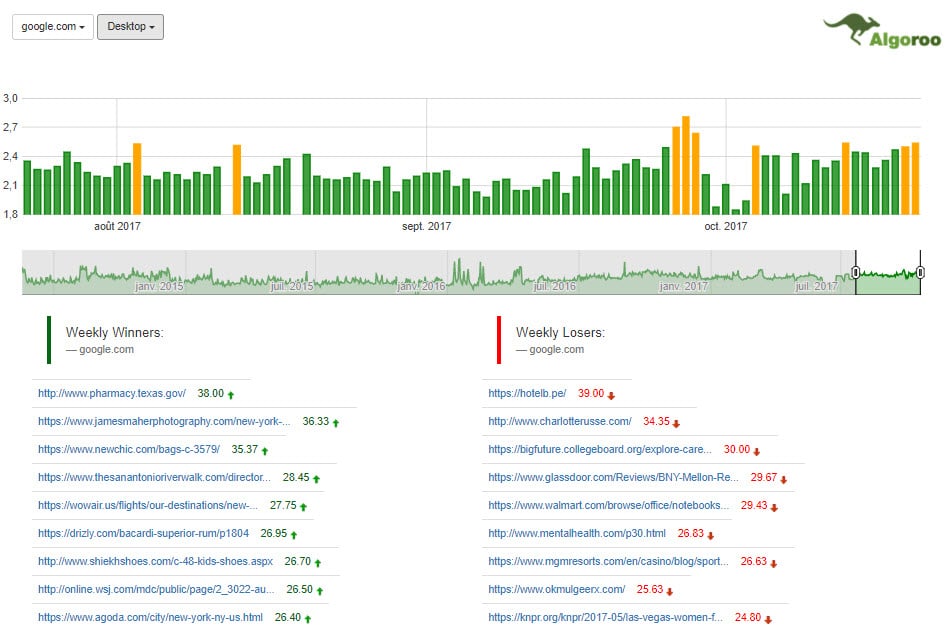Open walmart.com office notebooks link
Viewport: 952px width, 629px height.
pyautogui.click(x=608, y=505)
